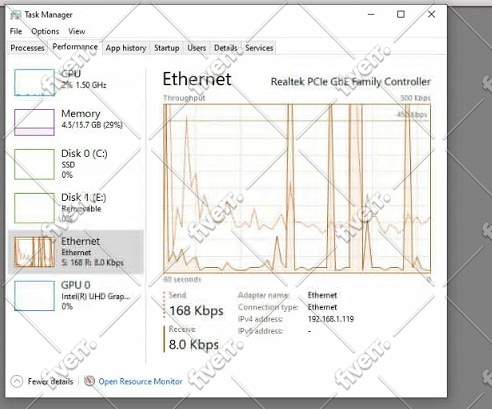Click Realtek PCIe GbE Family Controller text
Image resolution: width=492 pixels, height=409 pixels.
click(351, 82)
